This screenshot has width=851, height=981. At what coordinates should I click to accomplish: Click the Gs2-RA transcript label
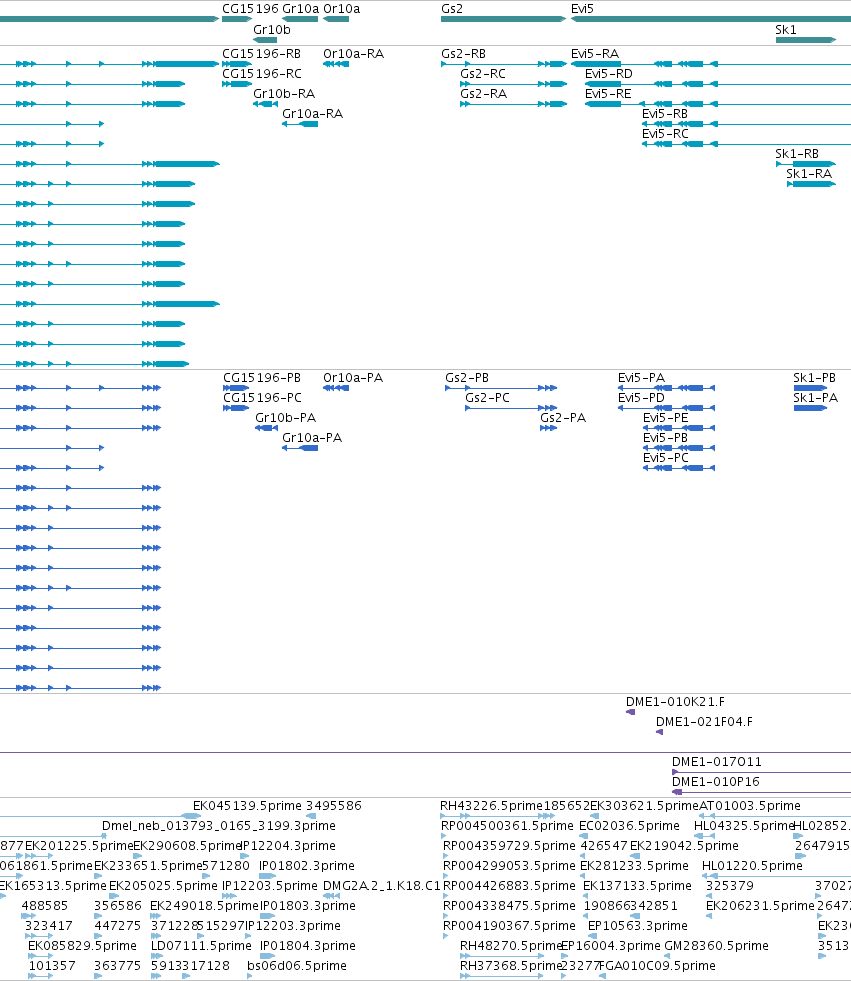coord(484,94)
